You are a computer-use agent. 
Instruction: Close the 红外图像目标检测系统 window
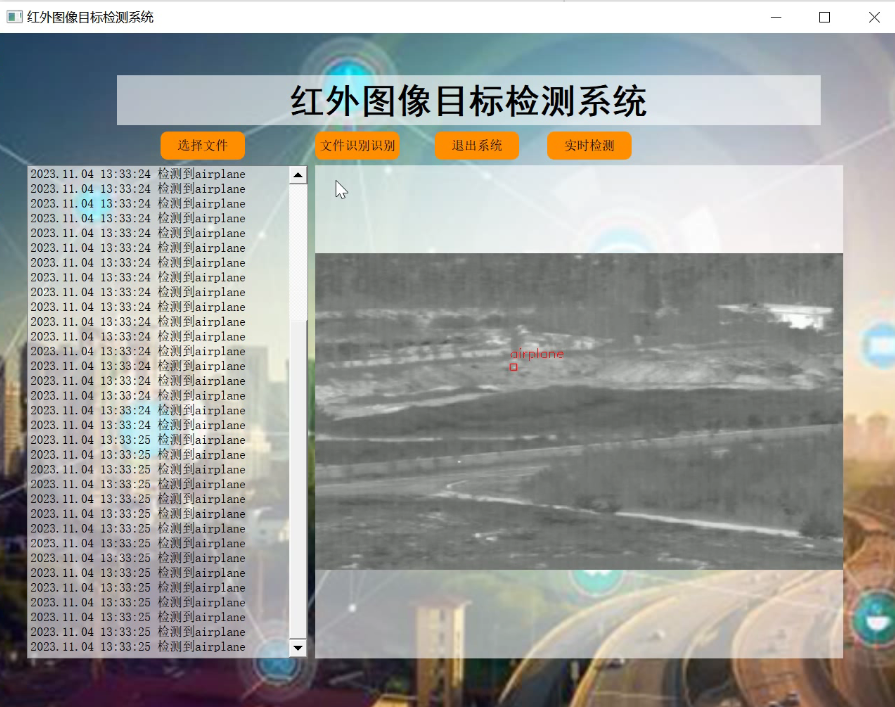pos(874,17)
